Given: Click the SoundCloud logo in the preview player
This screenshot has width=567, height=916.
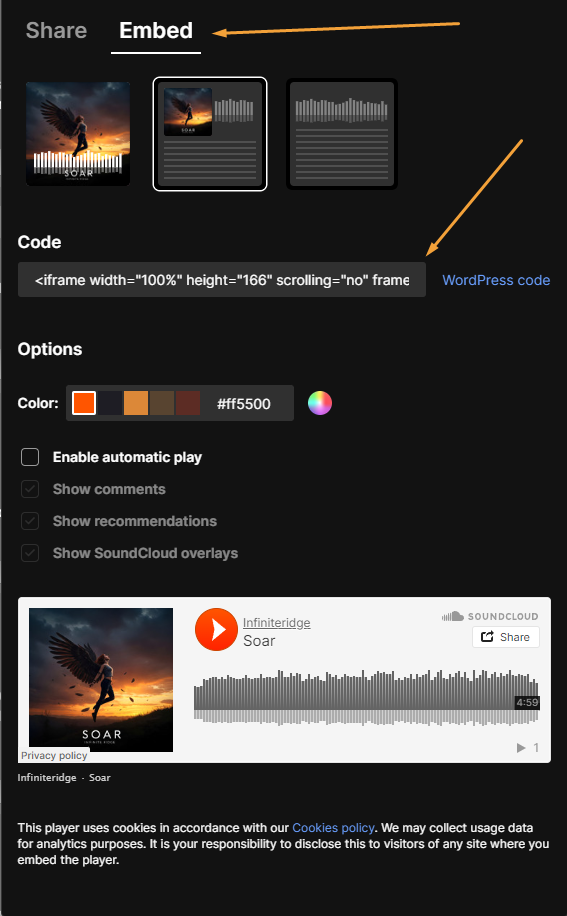Looking at the screenshot, I should click(x=490, y=616).
